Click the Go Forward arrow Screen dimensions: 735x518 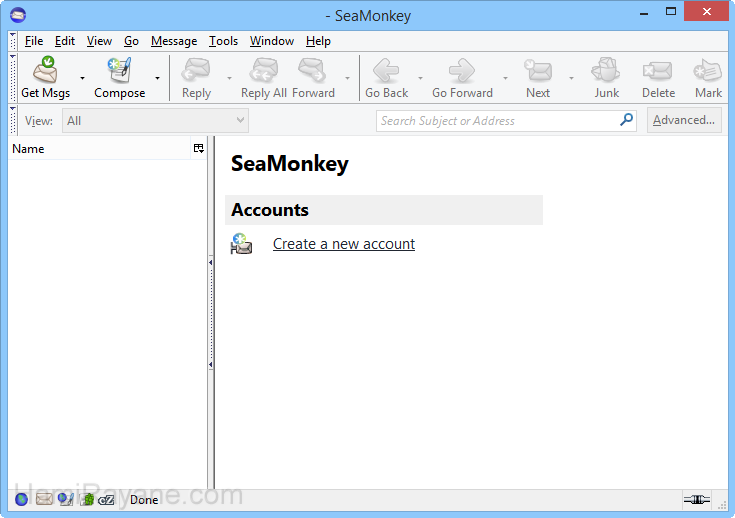point(462,71)
